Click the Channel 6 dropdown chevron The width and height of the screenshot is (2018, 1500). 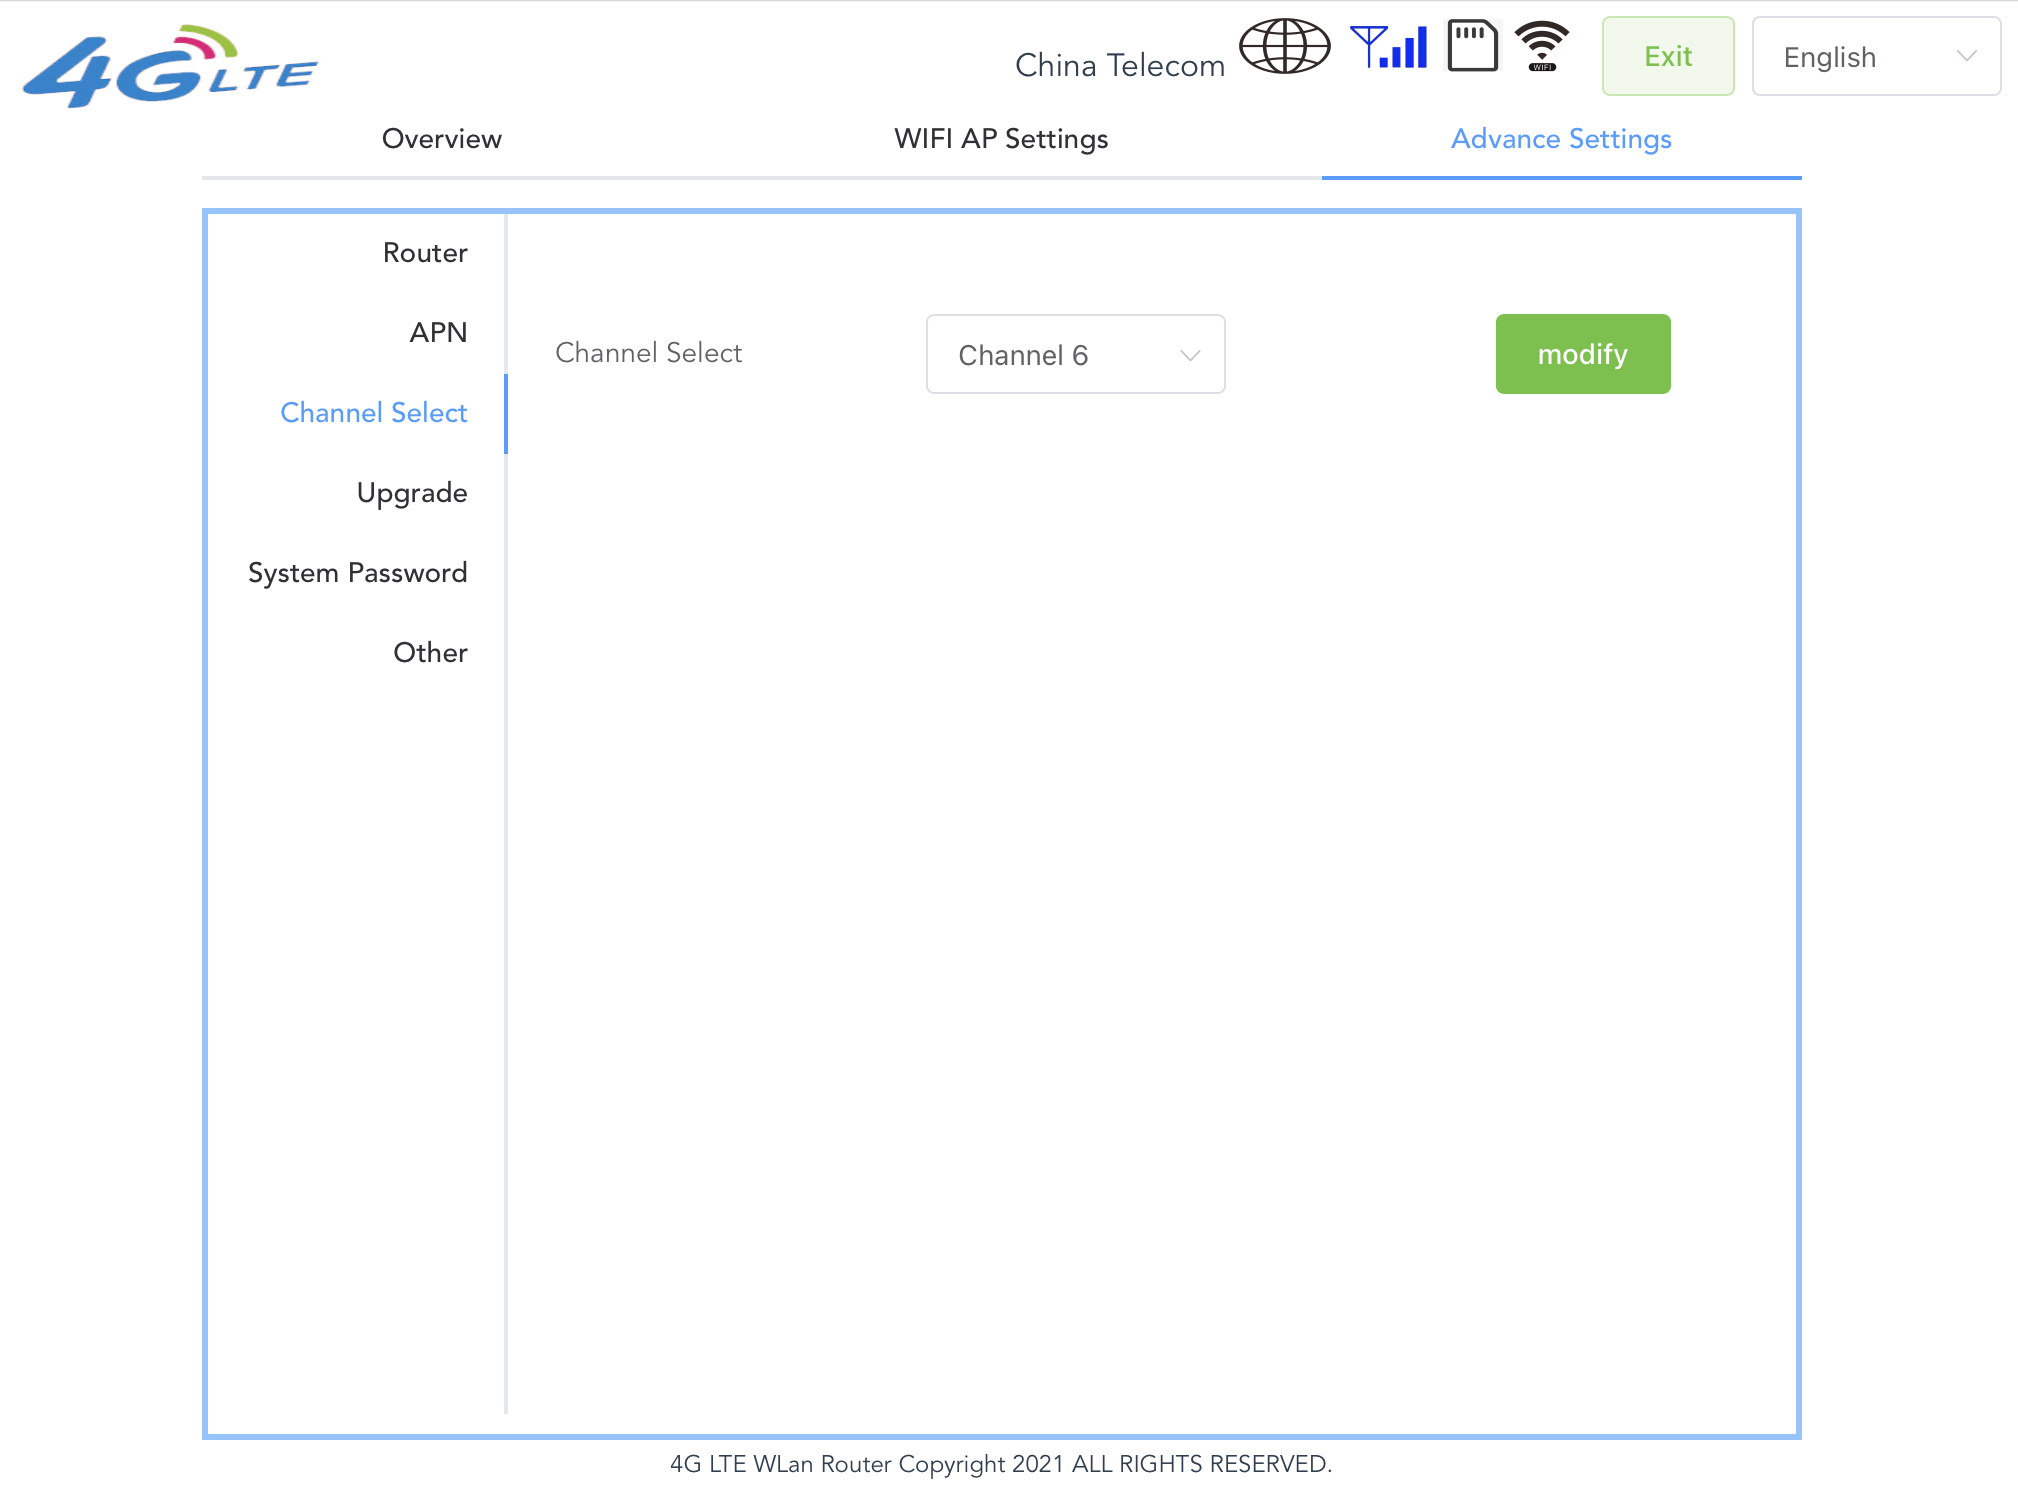1189,355
